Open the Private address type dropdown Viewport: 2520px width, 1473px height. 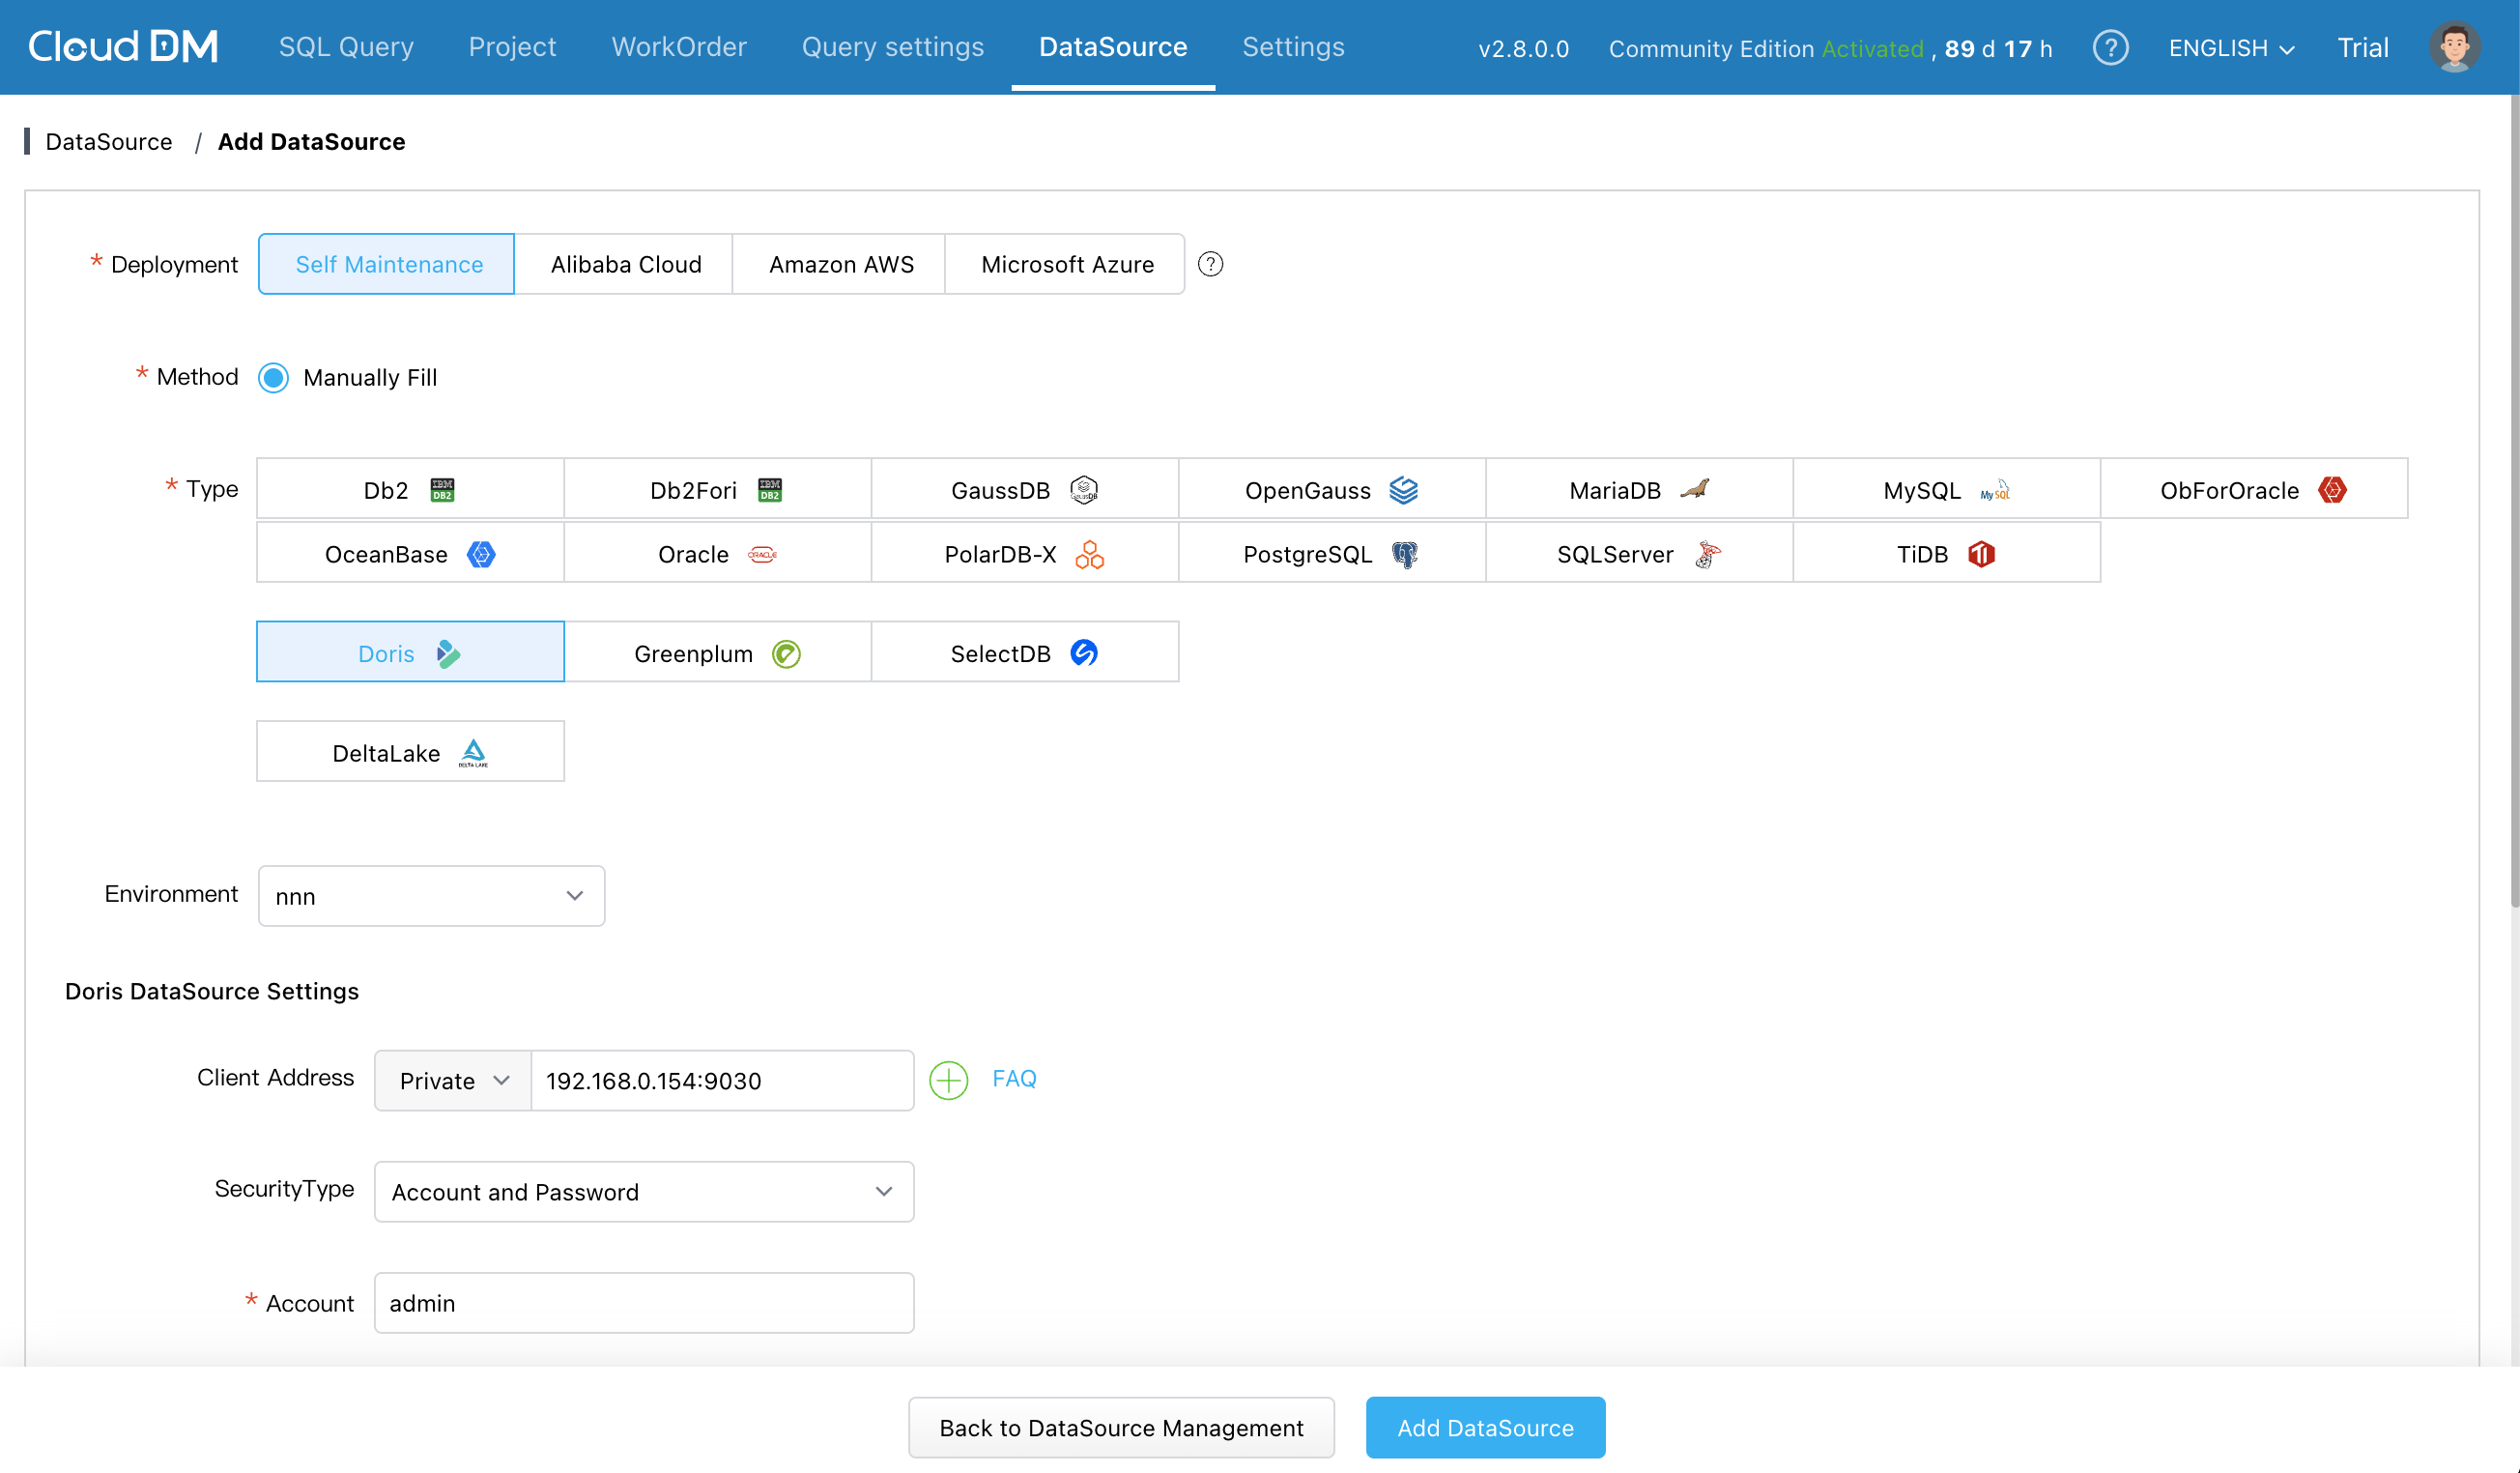point(453,1080)
